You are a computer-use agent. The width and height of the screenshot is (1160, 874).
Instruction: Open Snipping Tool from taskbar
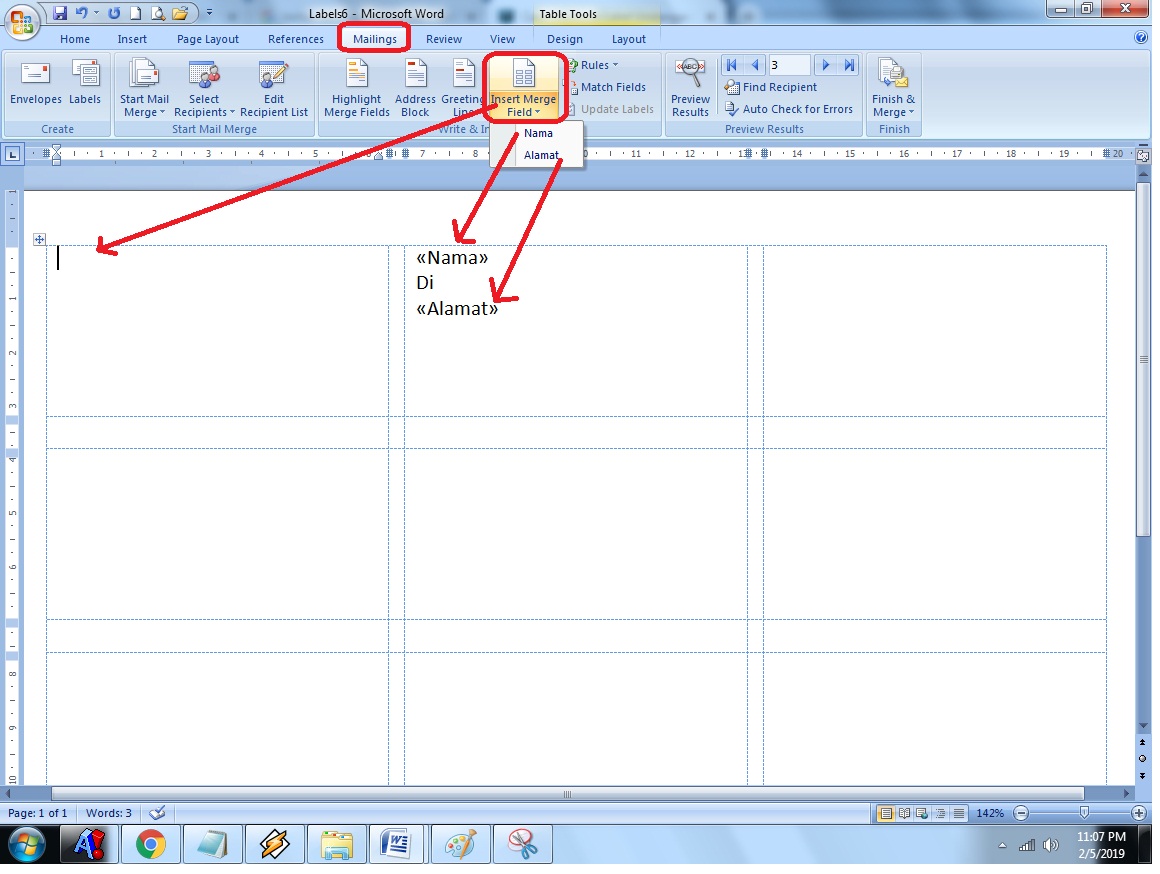tap(523, 844)
